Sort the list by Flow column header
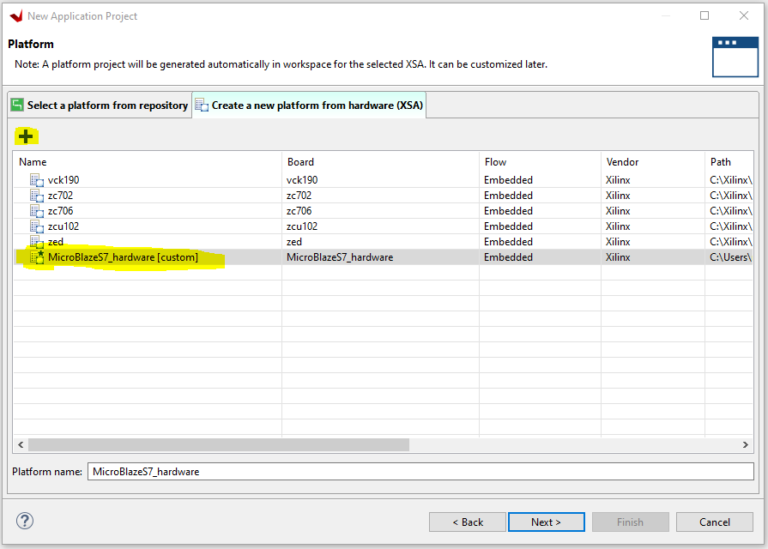This screenshot has height=549, width=768. 540,162
